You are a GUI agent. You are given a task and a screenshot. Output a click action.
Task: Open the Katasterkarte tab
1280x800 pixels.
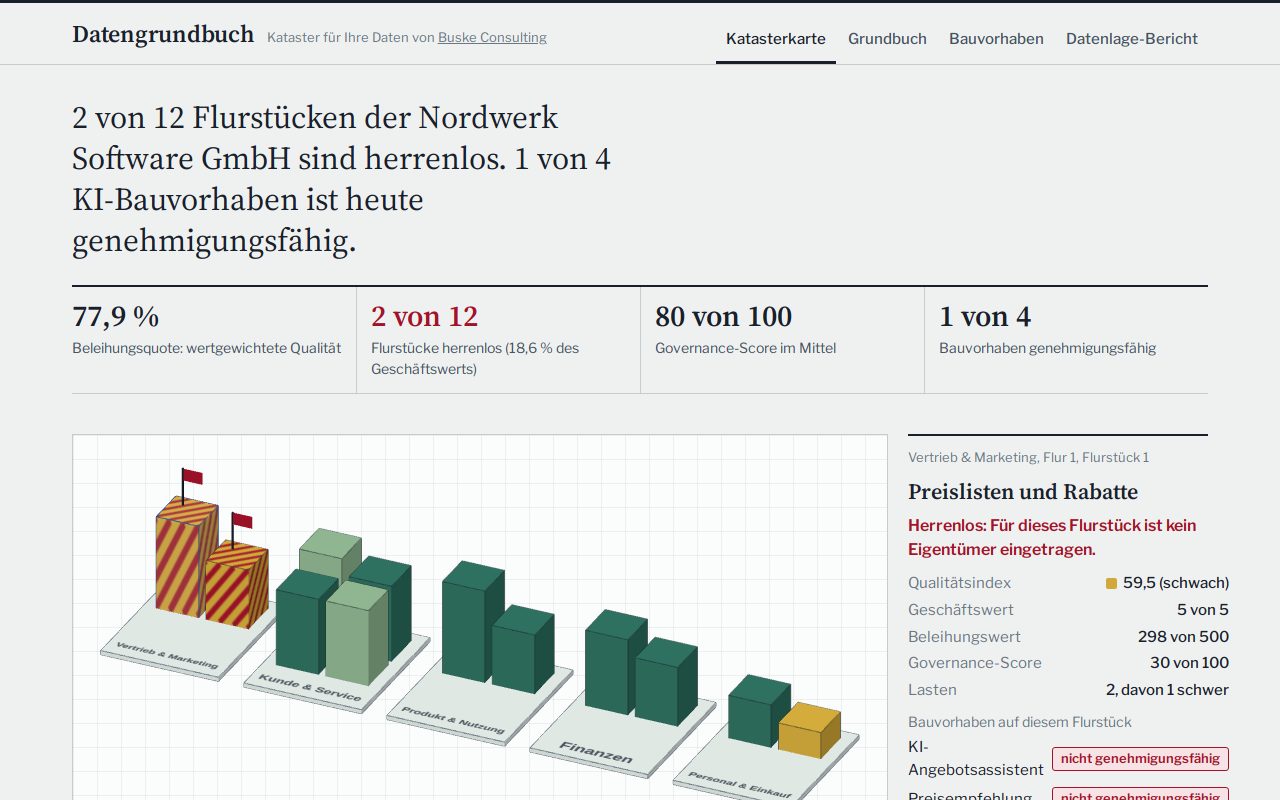pos(776,39)
